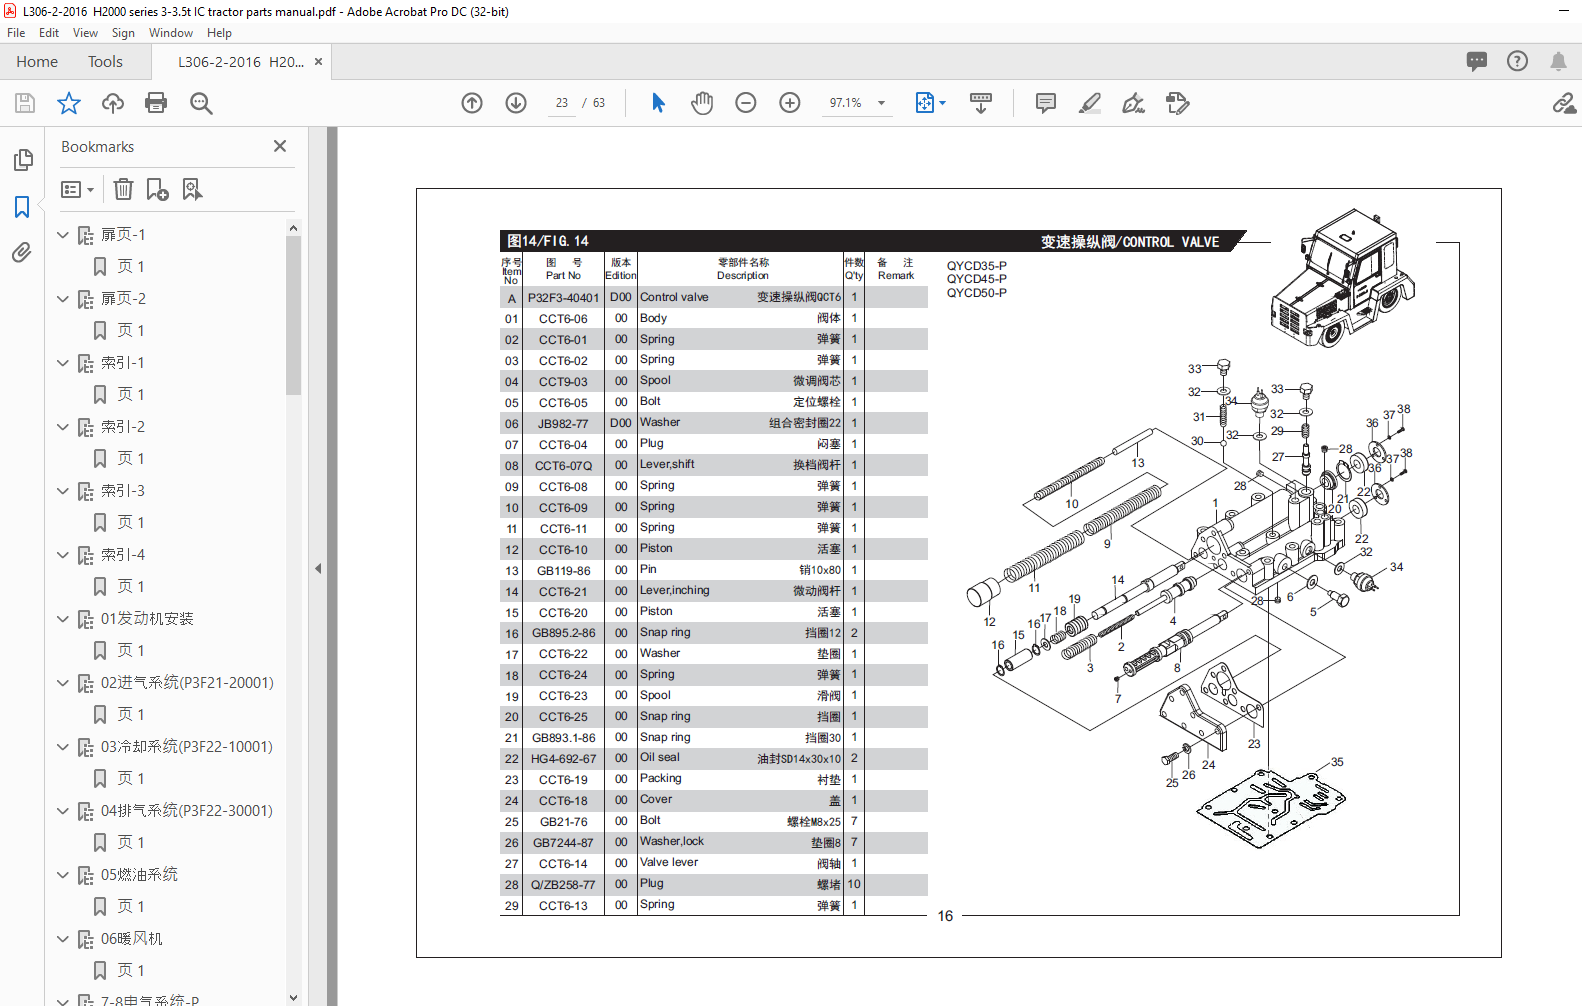
Task: Collapse the 索引-1 bookmark
Action: (63, 363)
